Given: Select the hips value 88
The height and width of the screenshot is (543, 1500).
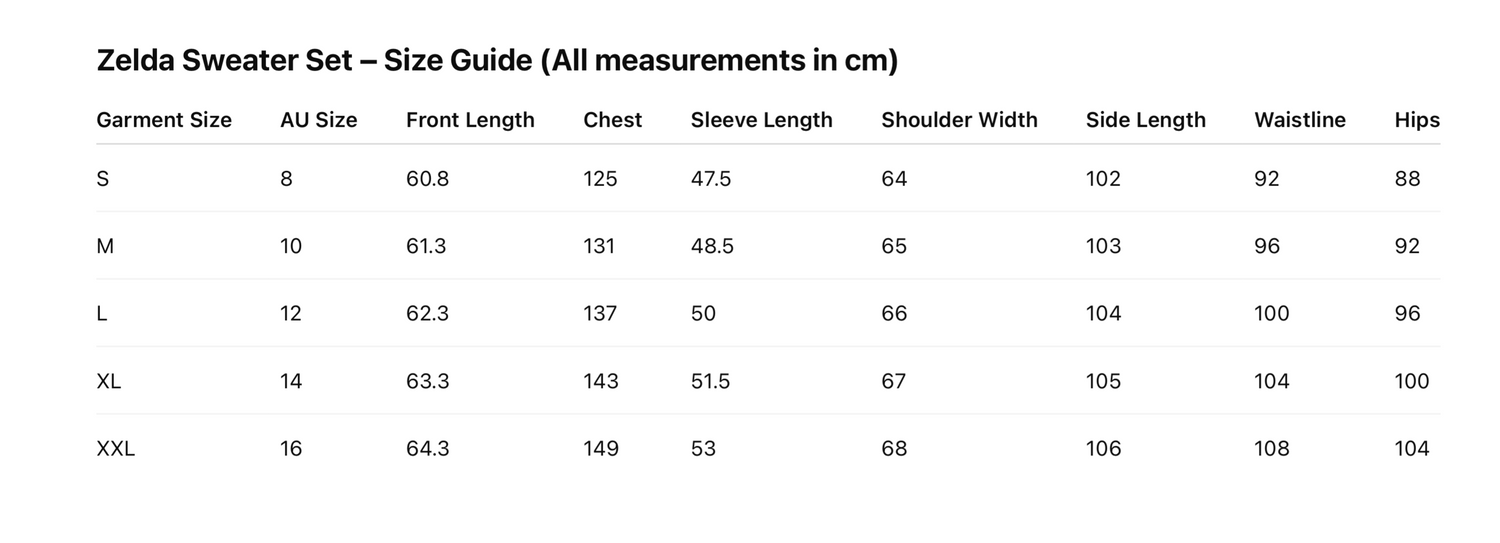Looking at the screenshot, I should [x=1407, y=179].
